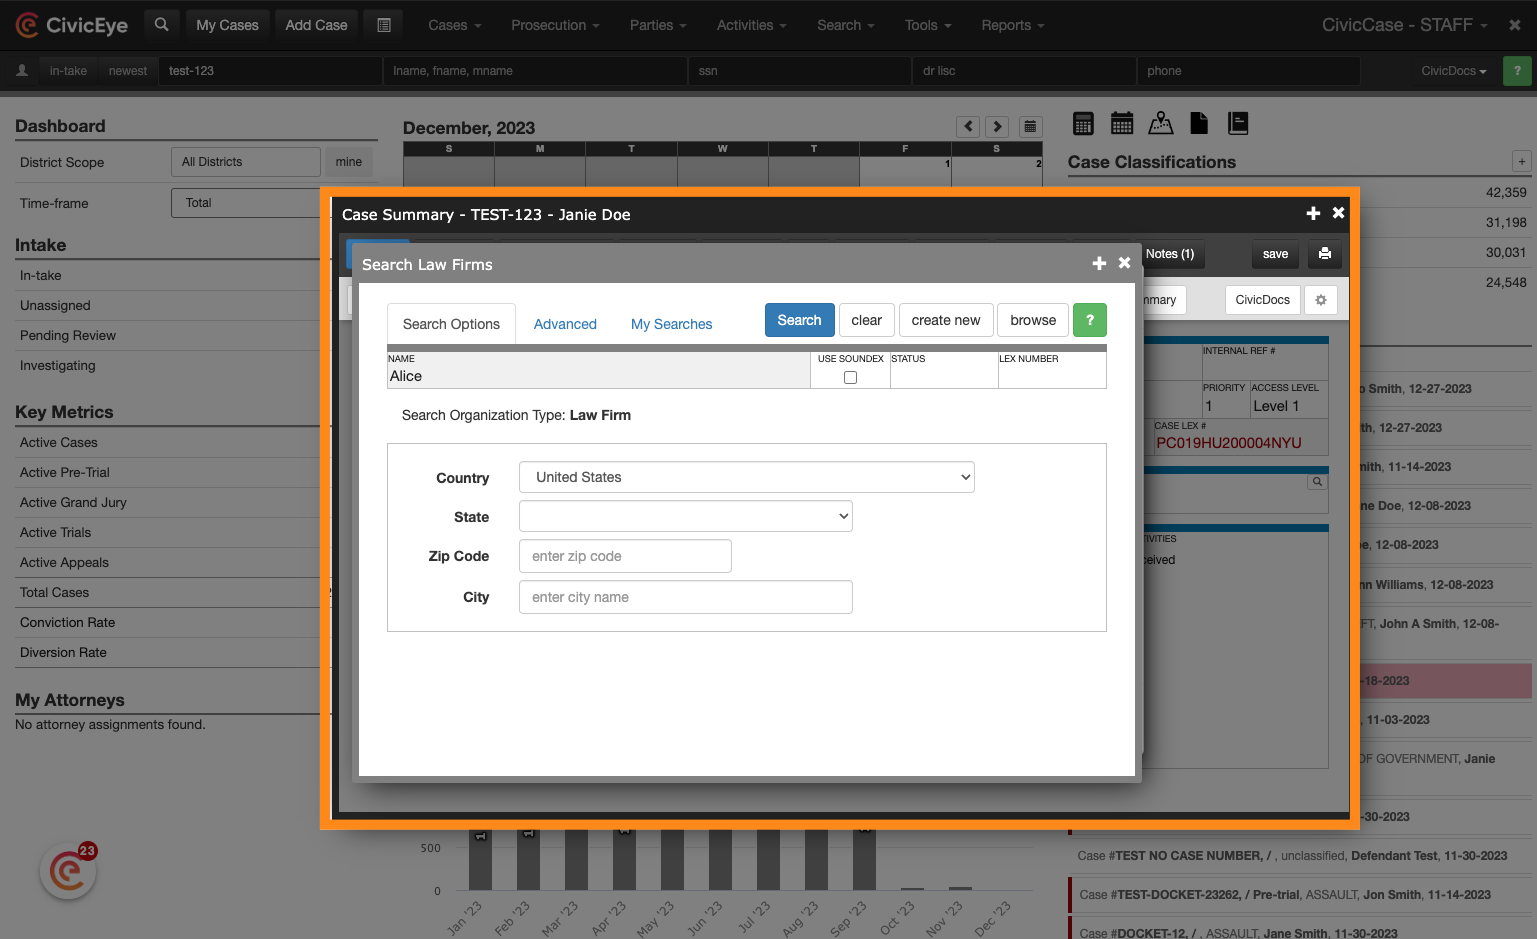Close the Case Summary window
Image resolution: width=1537 pixels, height=939 pixels.
1338,213
